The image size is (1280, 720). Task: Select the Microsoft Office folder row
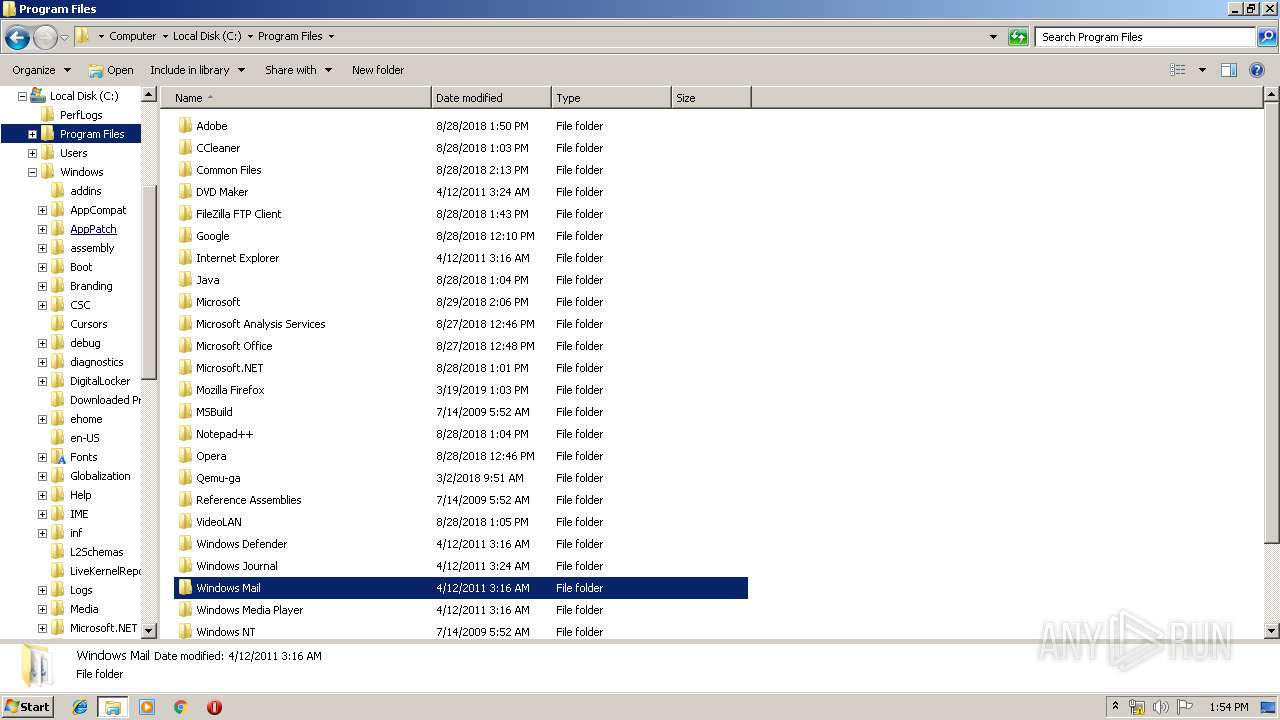pos(461,346)
